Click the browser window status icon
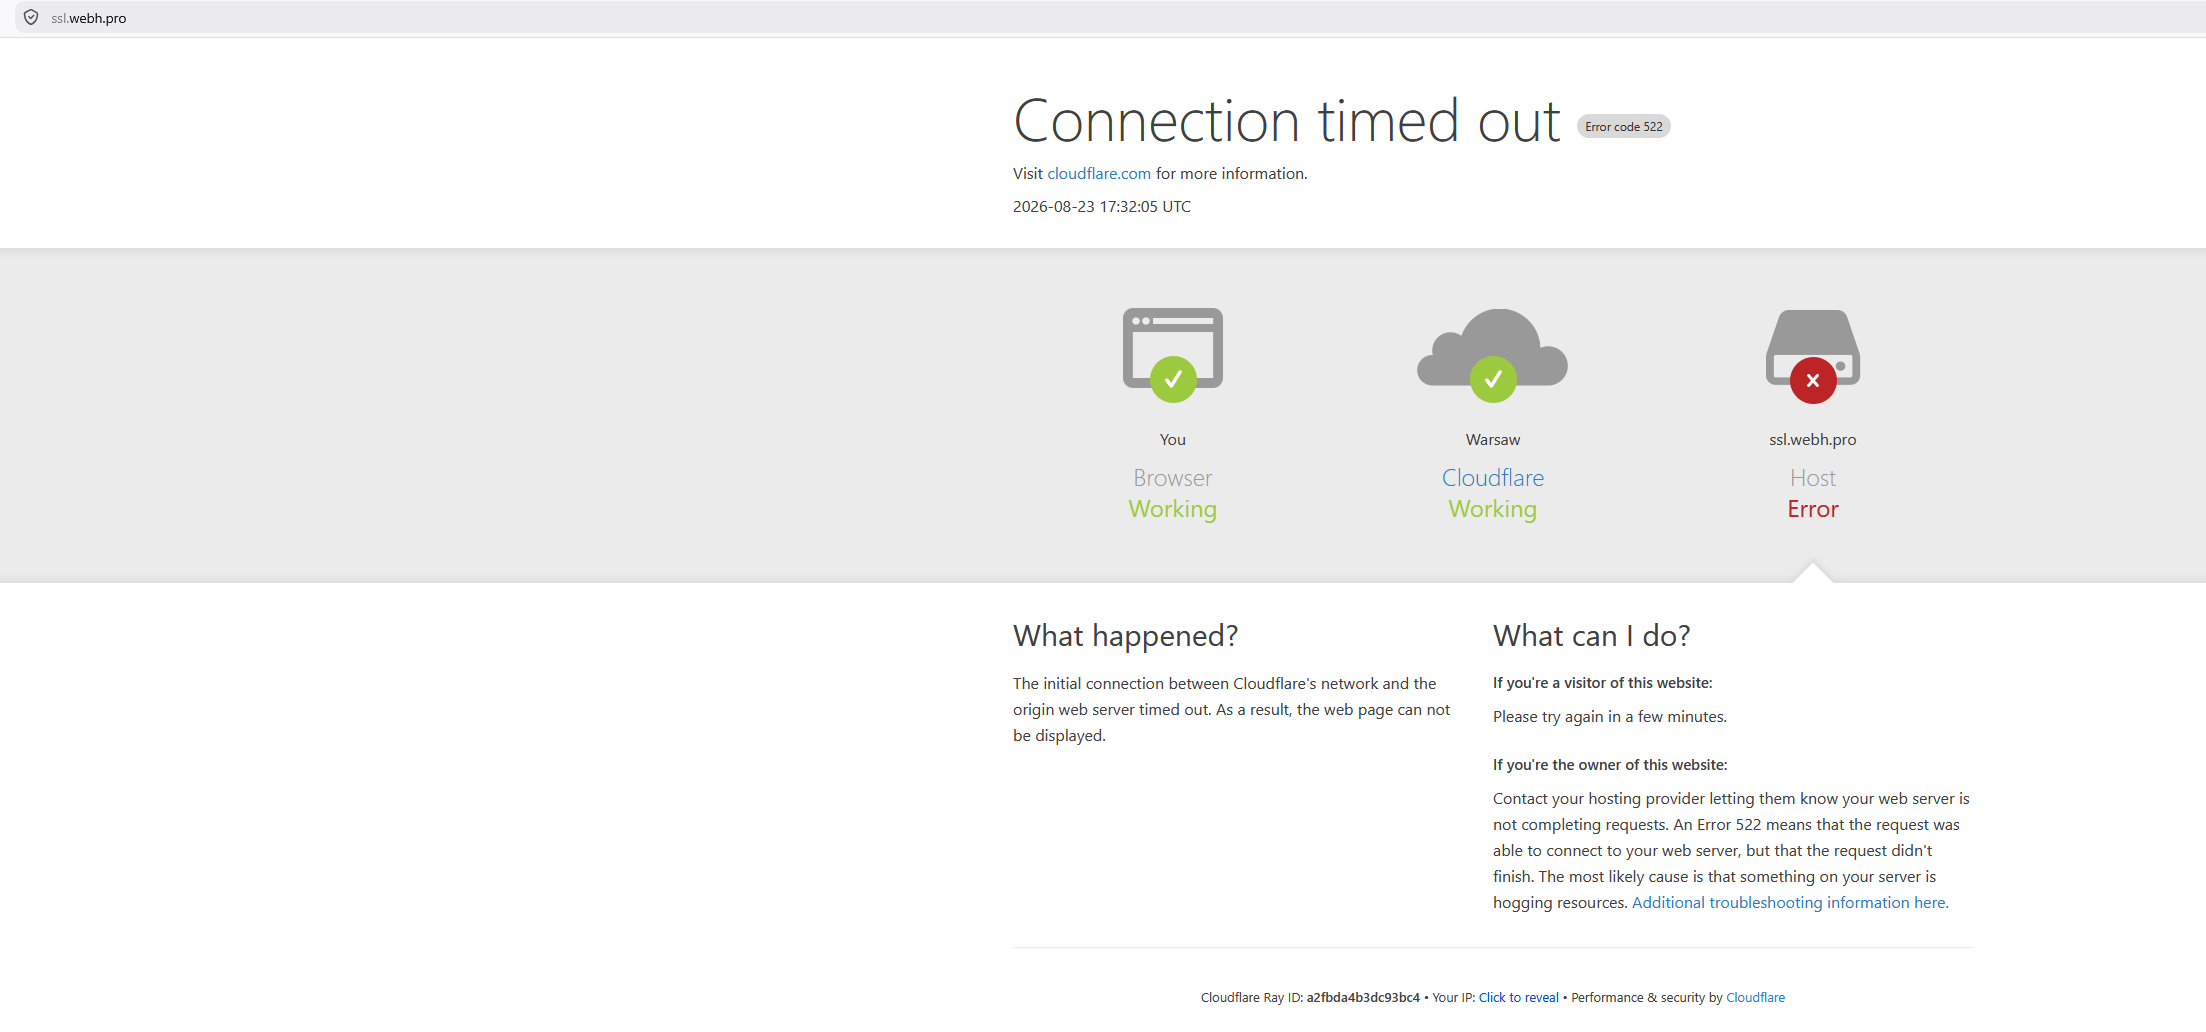 pos(1173,355)
